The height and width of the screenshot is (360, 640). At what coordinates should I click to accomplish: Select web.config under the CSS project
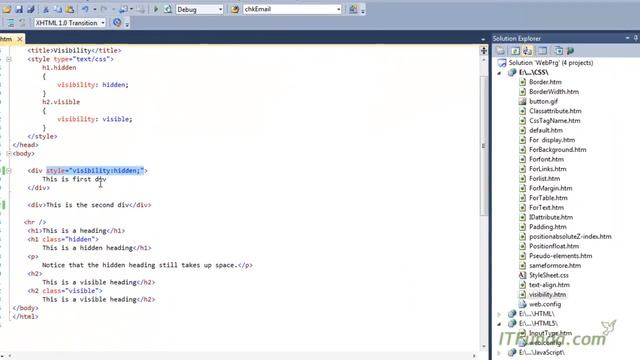click(544, 304)
